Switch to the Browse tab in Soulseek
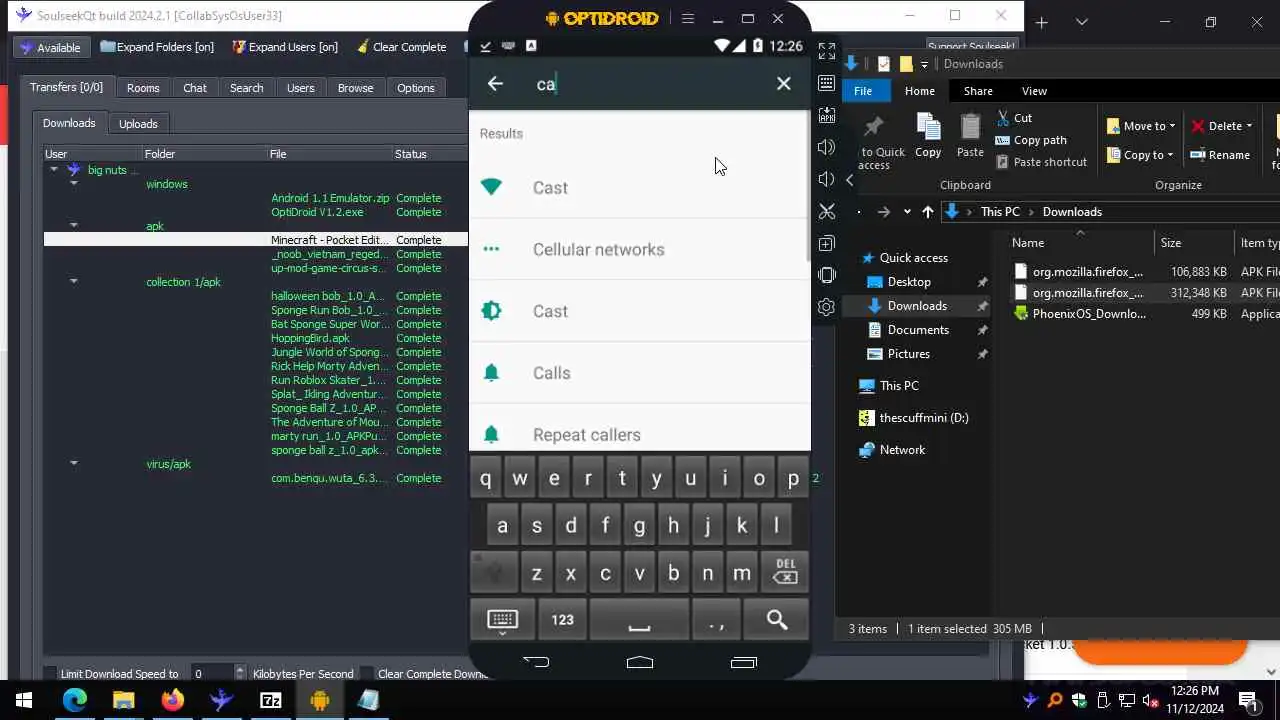 point(355,88)
